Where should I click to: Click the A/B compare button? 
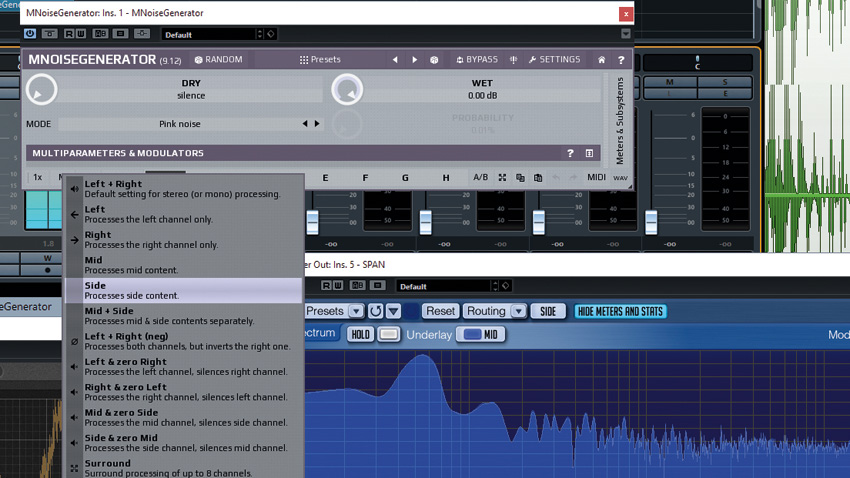click(480, 177)
